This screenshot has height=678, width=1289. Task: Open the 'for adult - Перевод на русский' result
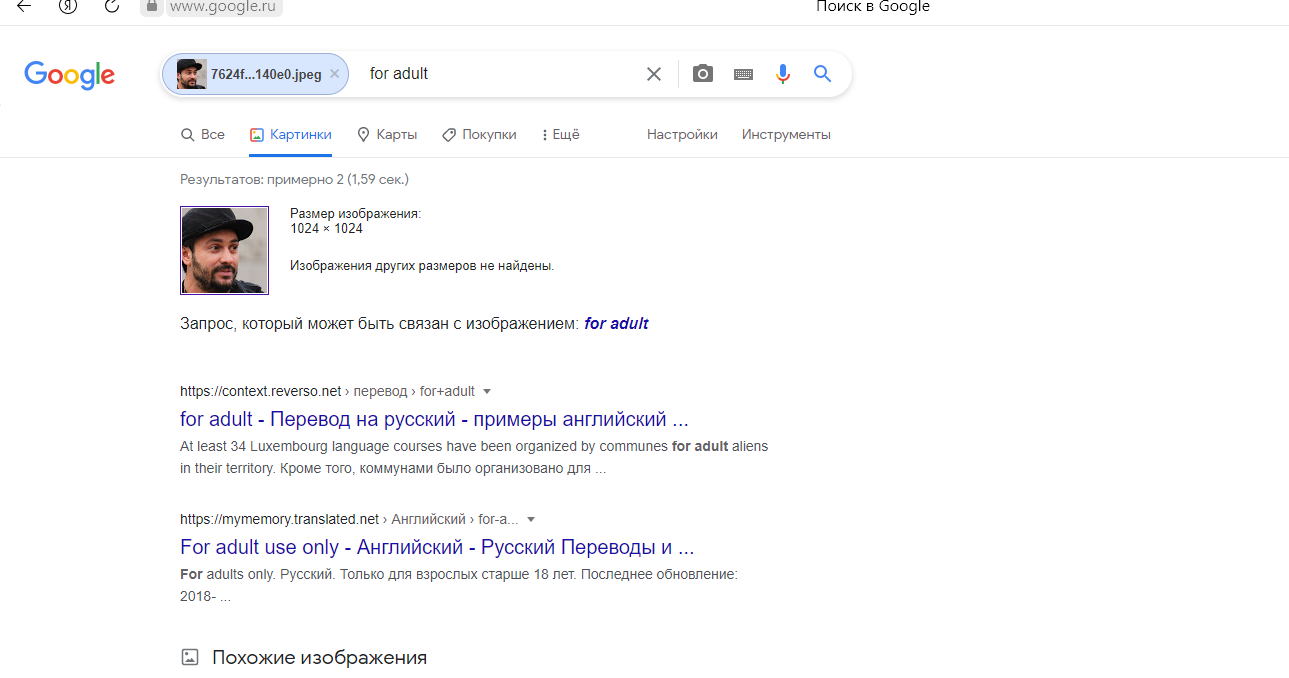pyautogui.click(x=434, y=419)
